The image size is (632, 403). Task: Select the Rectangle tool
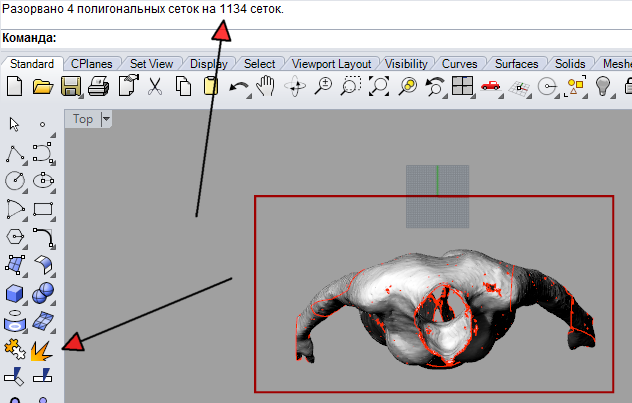[x=43, y=210]
